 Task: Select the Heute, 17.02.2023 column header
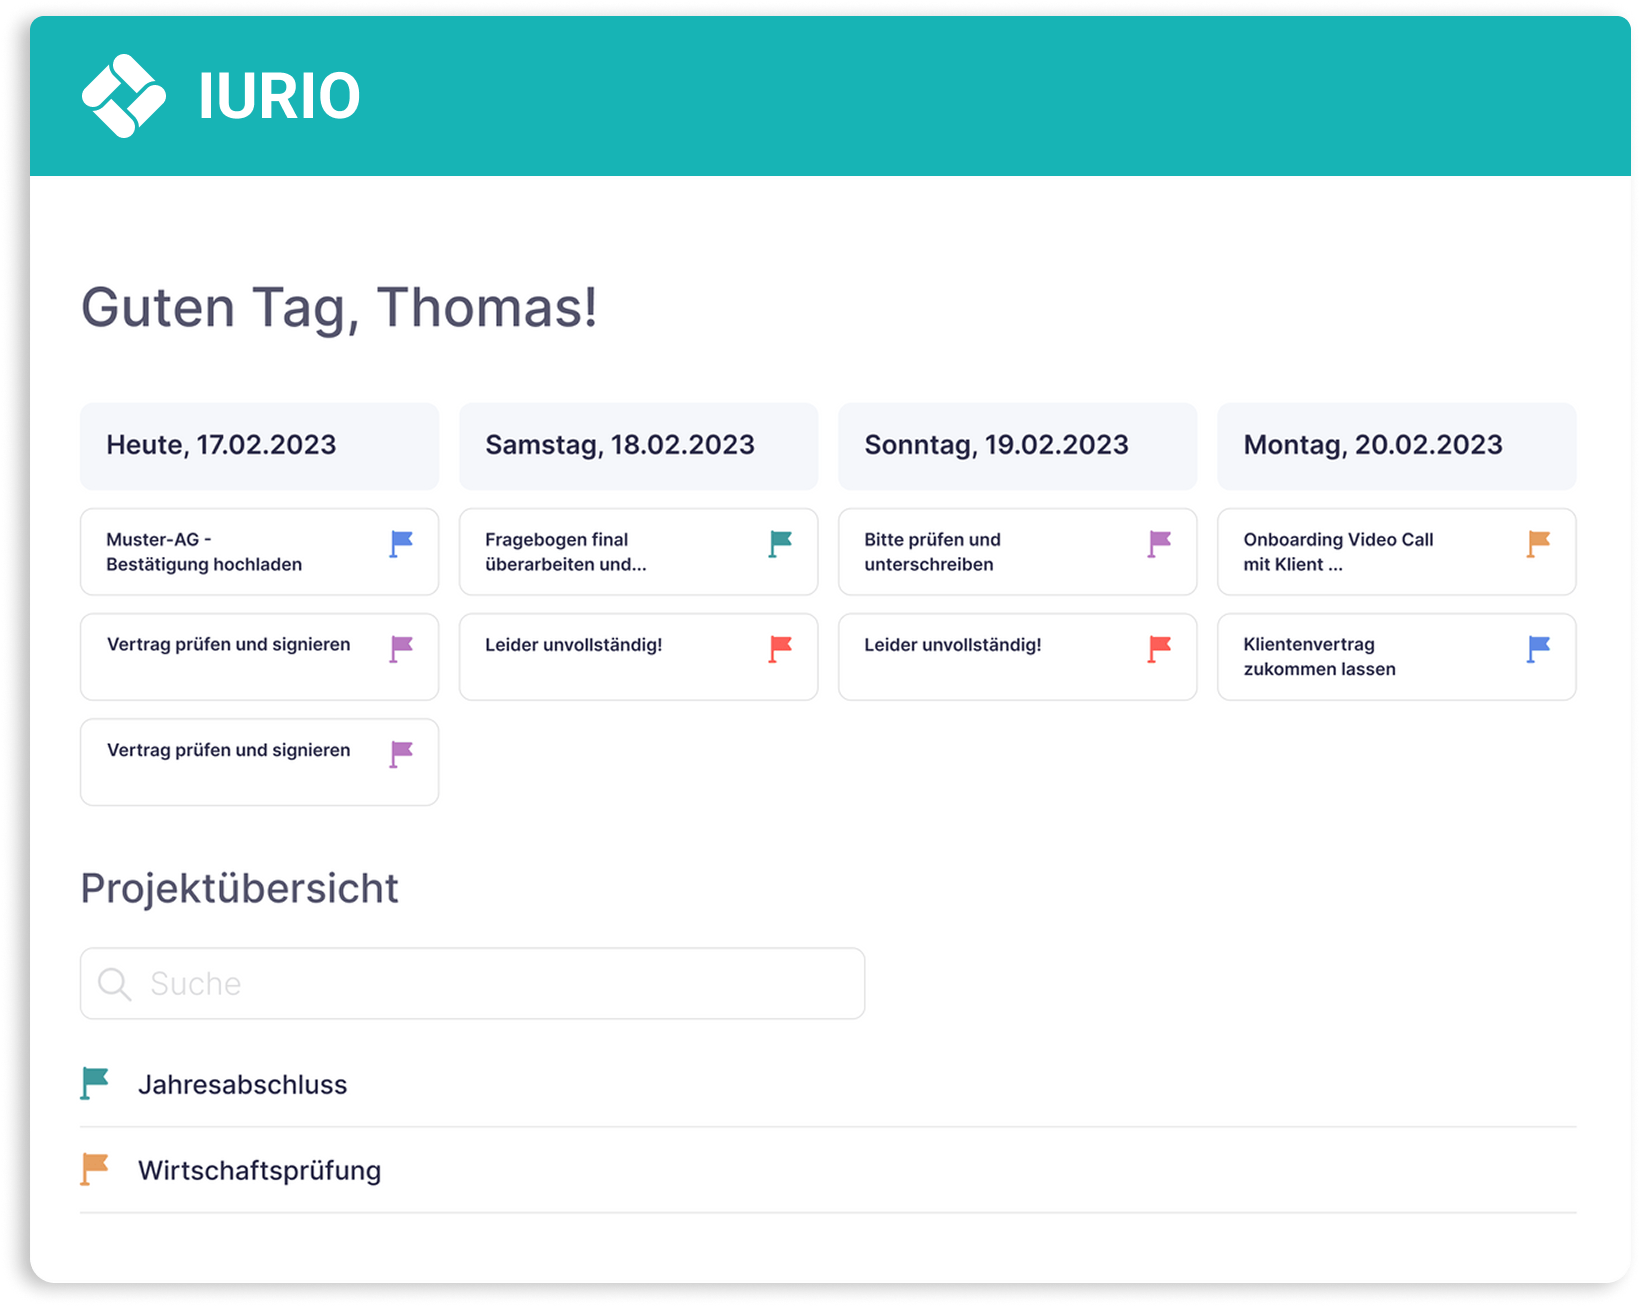point(259,446)
